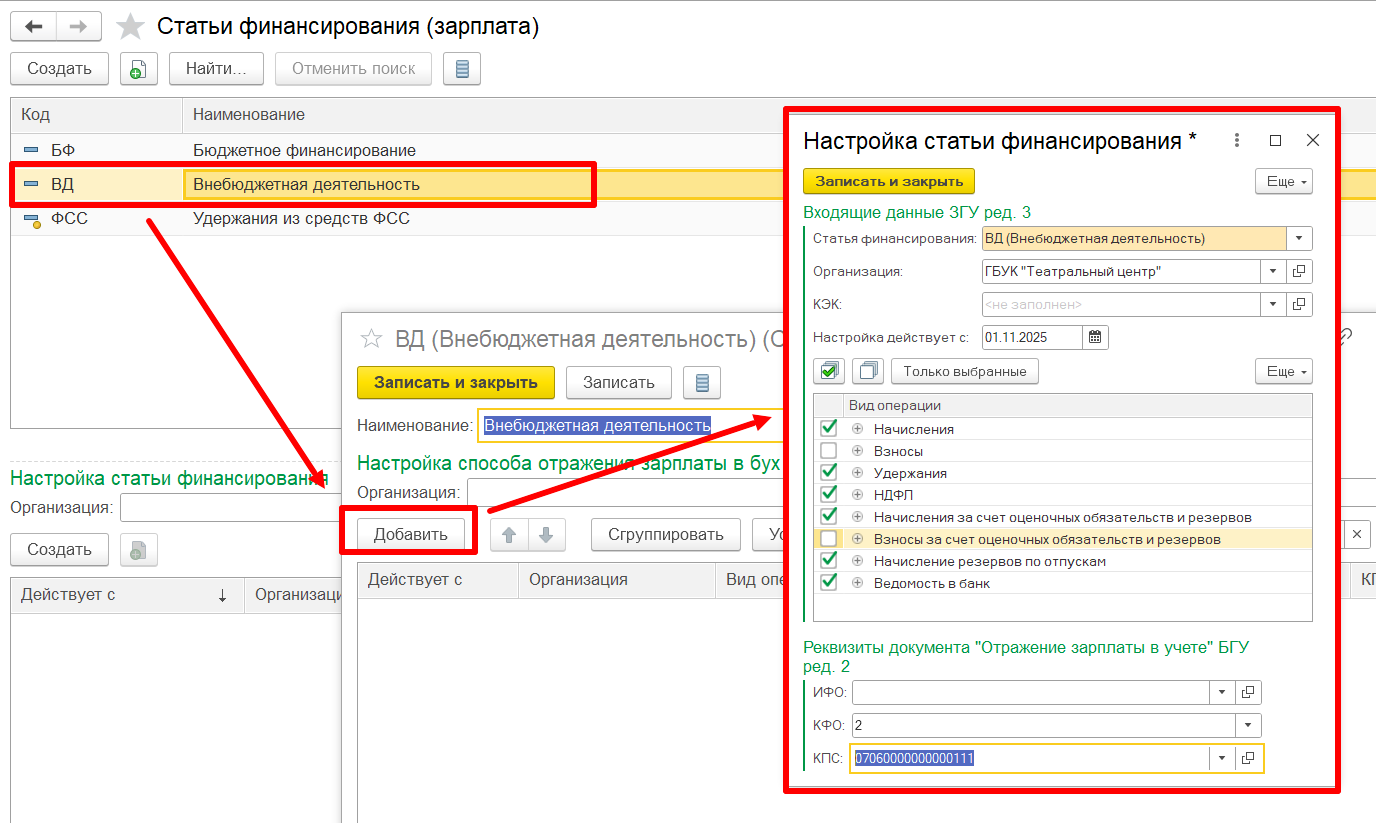
Task: Click the move up arrow button
Action: (x=509, y=534)
